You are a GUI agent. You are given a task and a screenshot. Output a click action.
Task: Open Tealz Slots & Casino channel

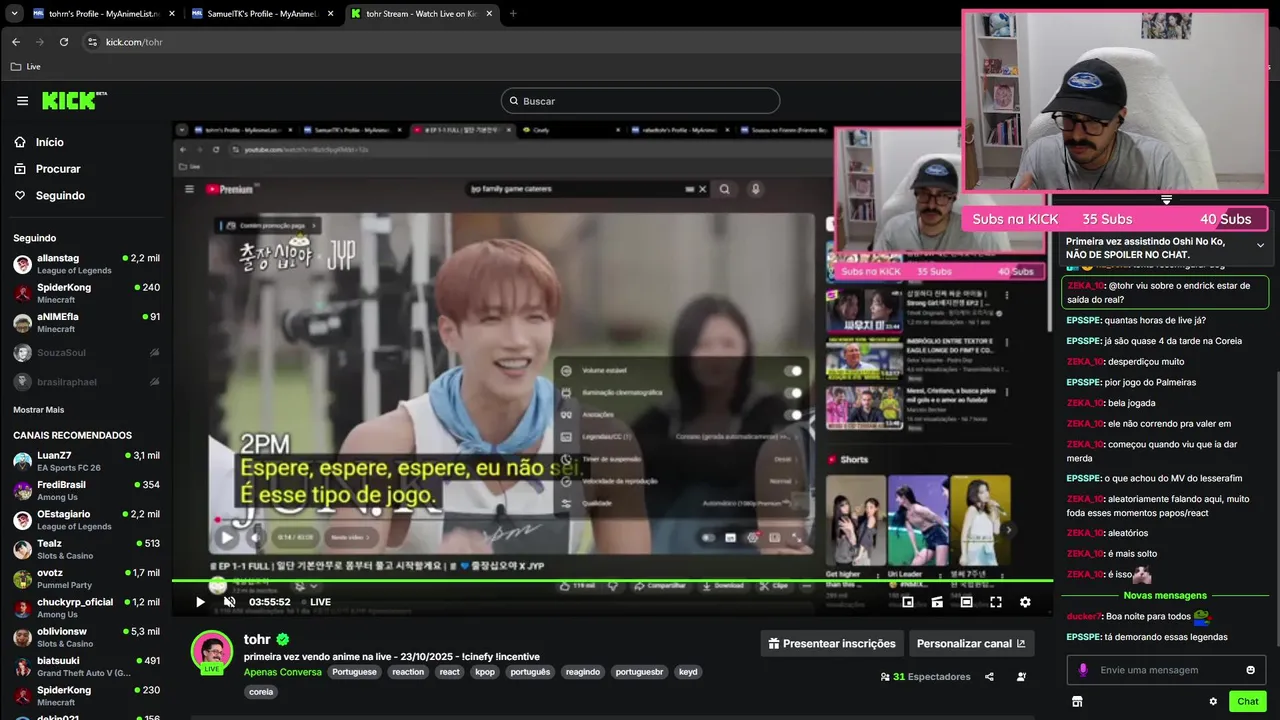(x=86, y=549)
